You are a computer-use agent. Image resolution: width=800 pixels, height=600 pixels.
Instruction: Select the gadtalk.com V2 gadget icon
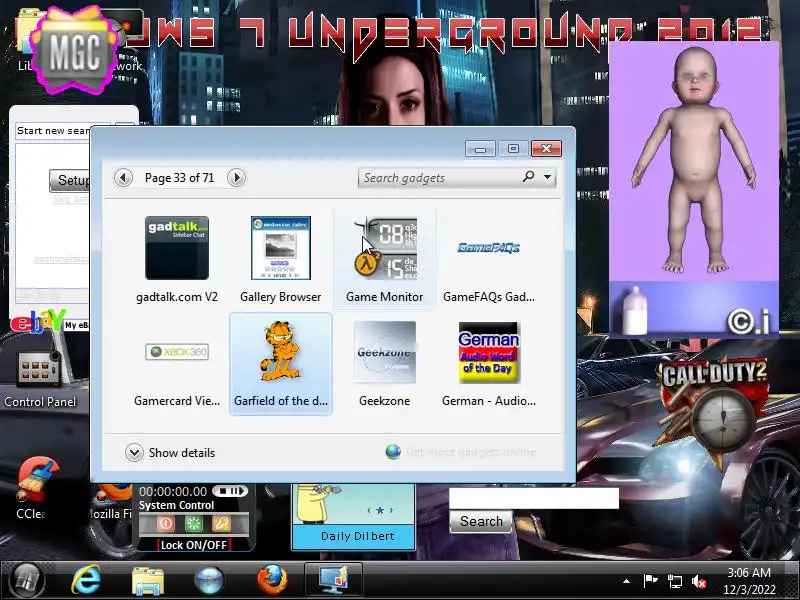(177, 248)
